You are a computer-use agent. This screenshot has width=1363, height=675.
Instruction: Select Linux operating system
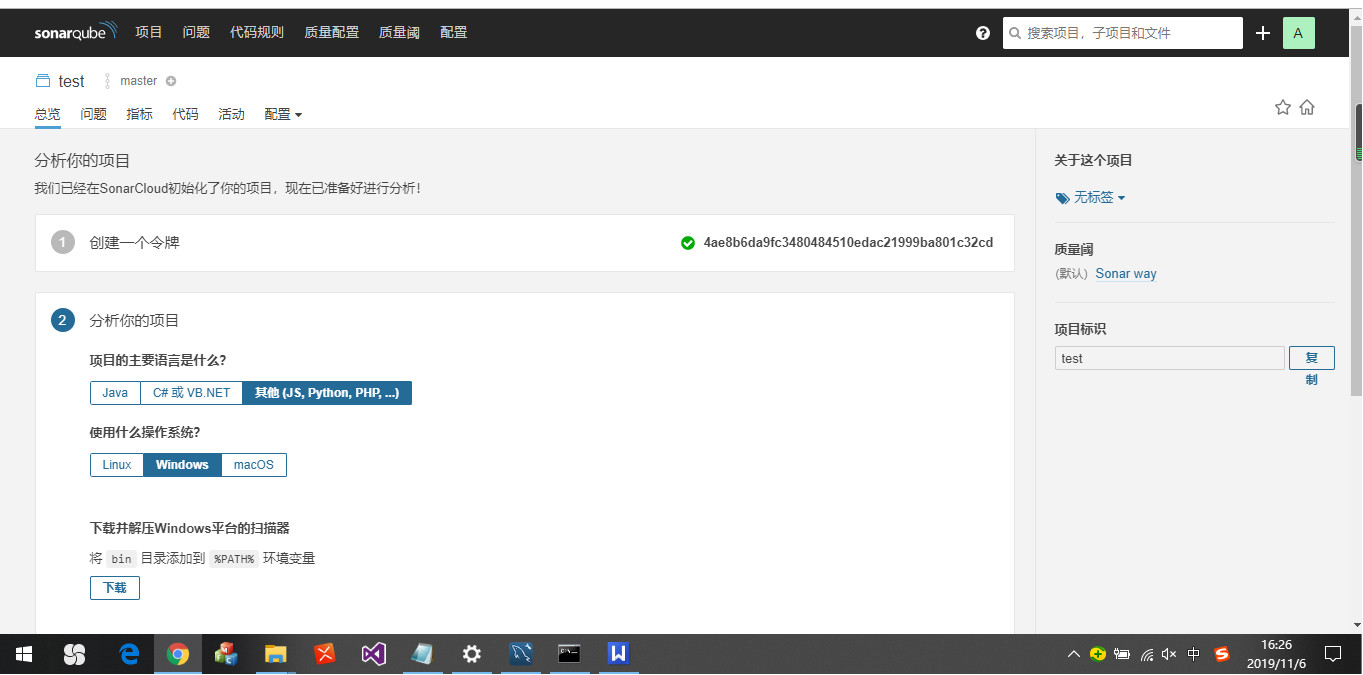point(117,465)
